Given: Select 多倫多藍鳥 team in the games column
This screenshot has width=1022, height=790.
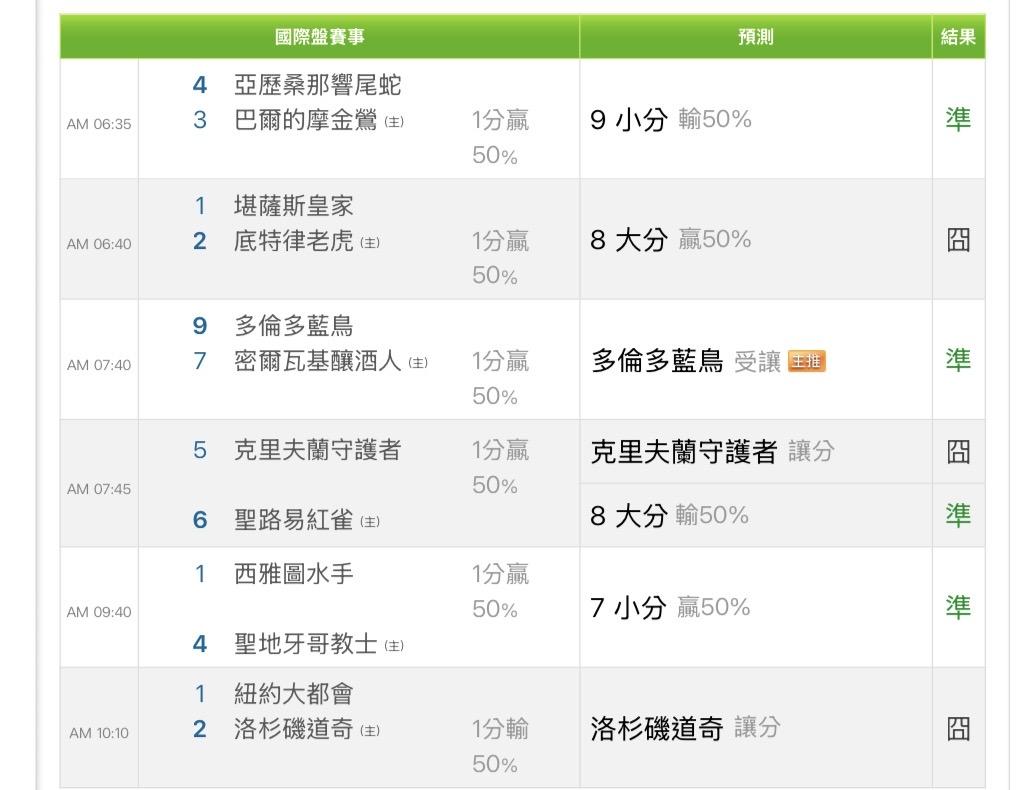Looking at the screenshot, I should (x=293, y=326).
